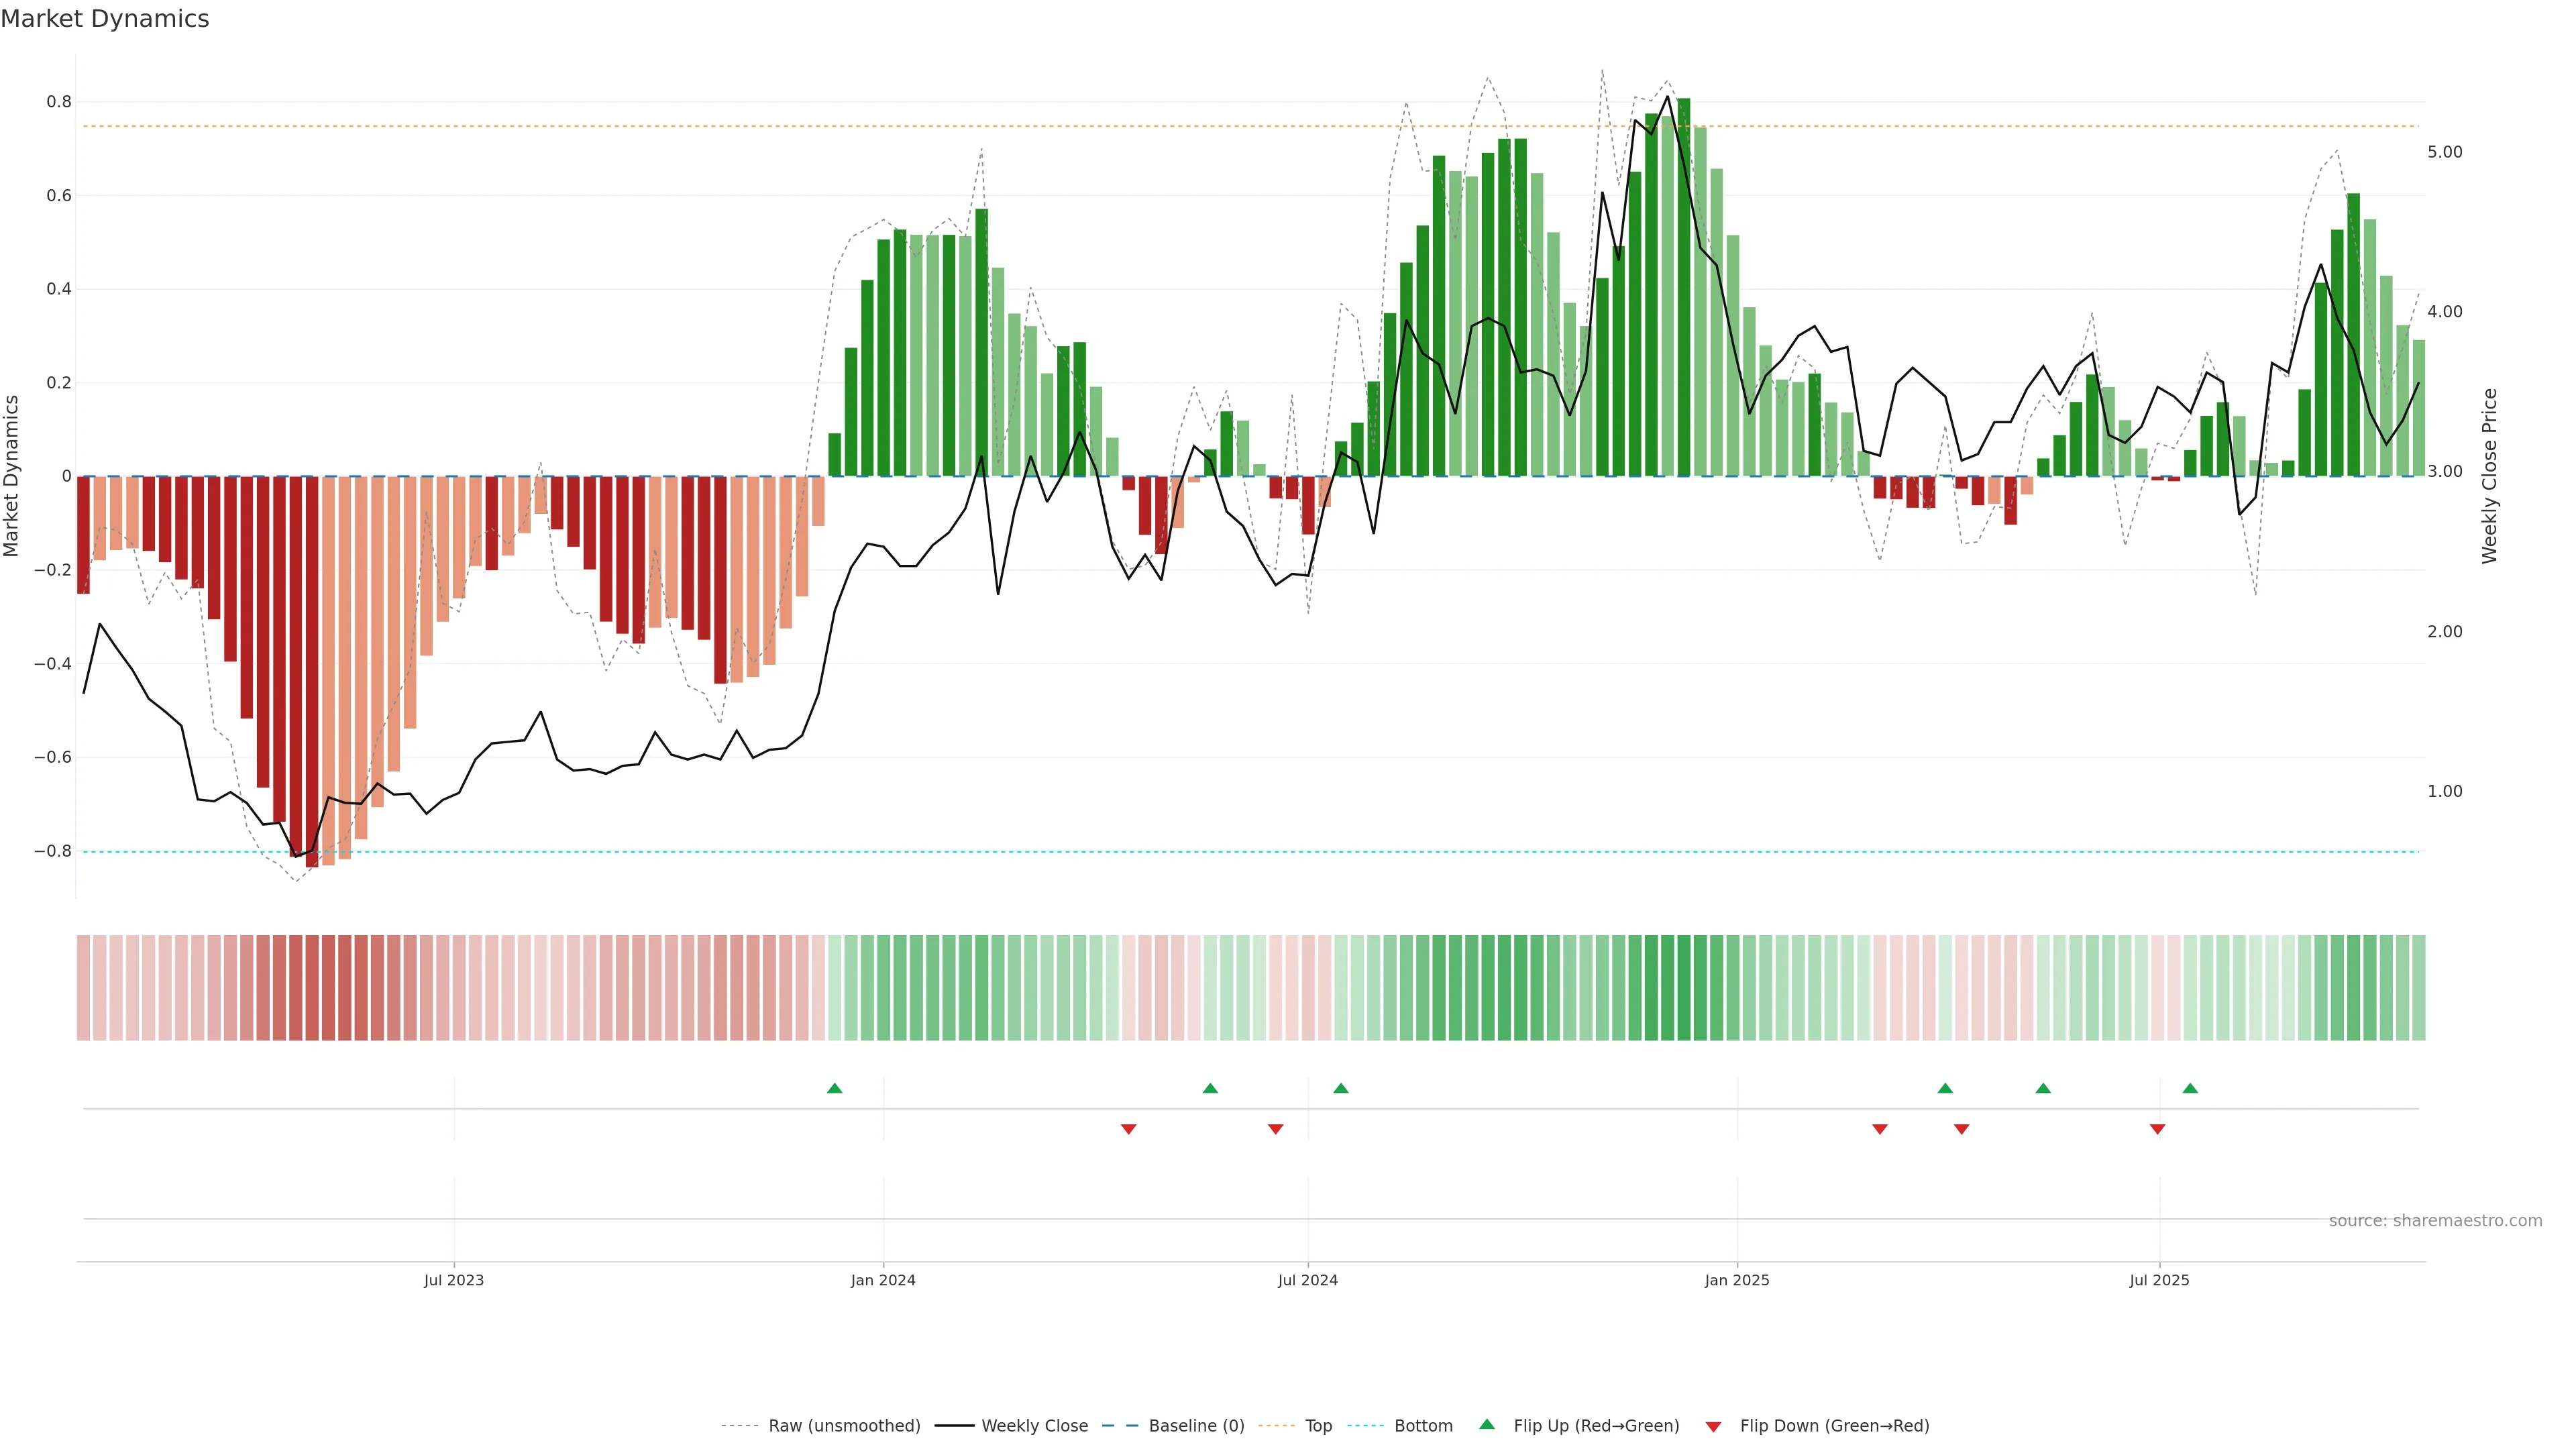Click the darkest red heat-strip segment
The image size is (2576, 1449).
312,988
